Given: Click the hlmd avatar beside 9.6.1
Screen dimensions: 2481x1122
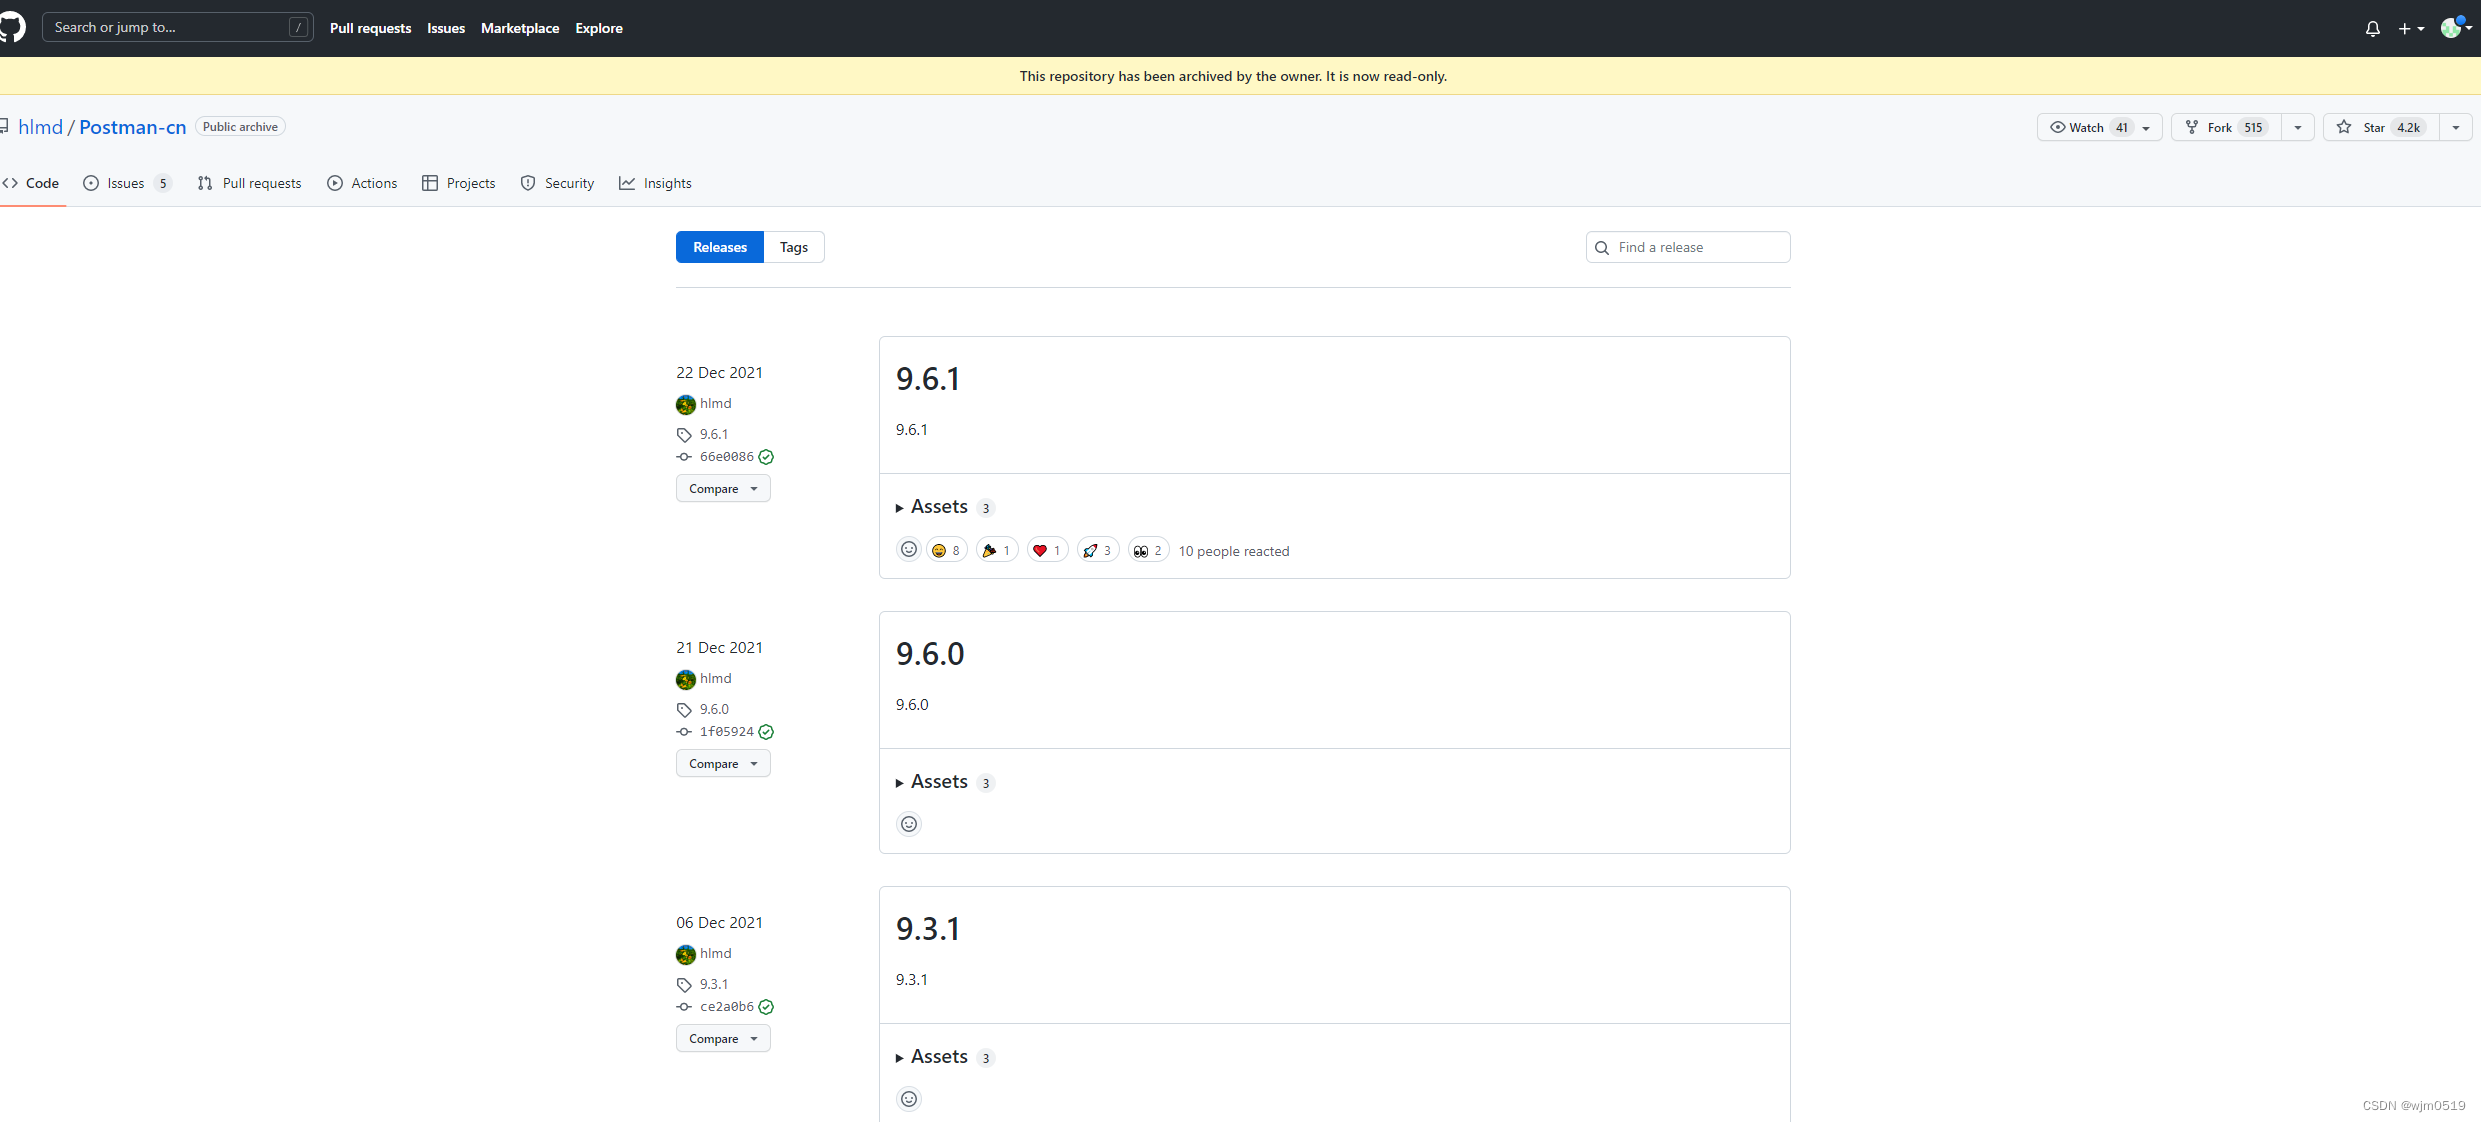Looking at the screenshot, I should [x=686, y=404].
